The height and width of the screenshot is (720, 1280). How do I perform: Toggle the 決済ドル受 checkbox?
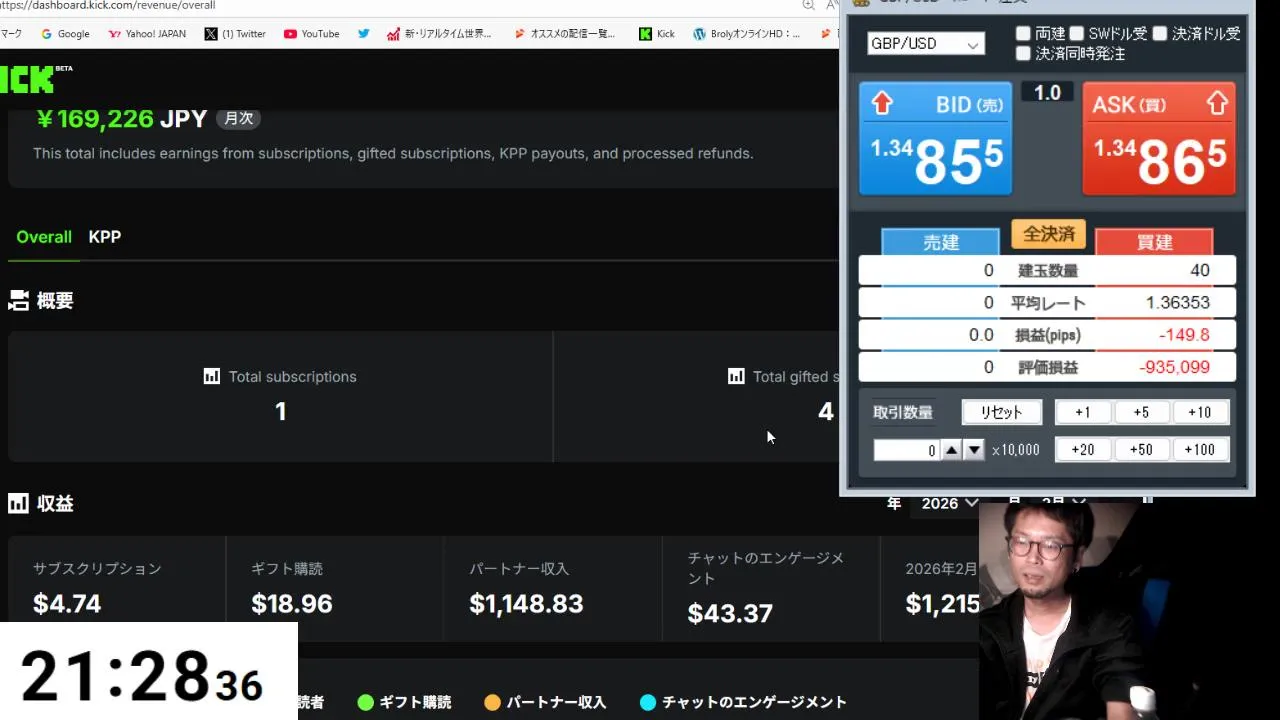point(1160,34)
